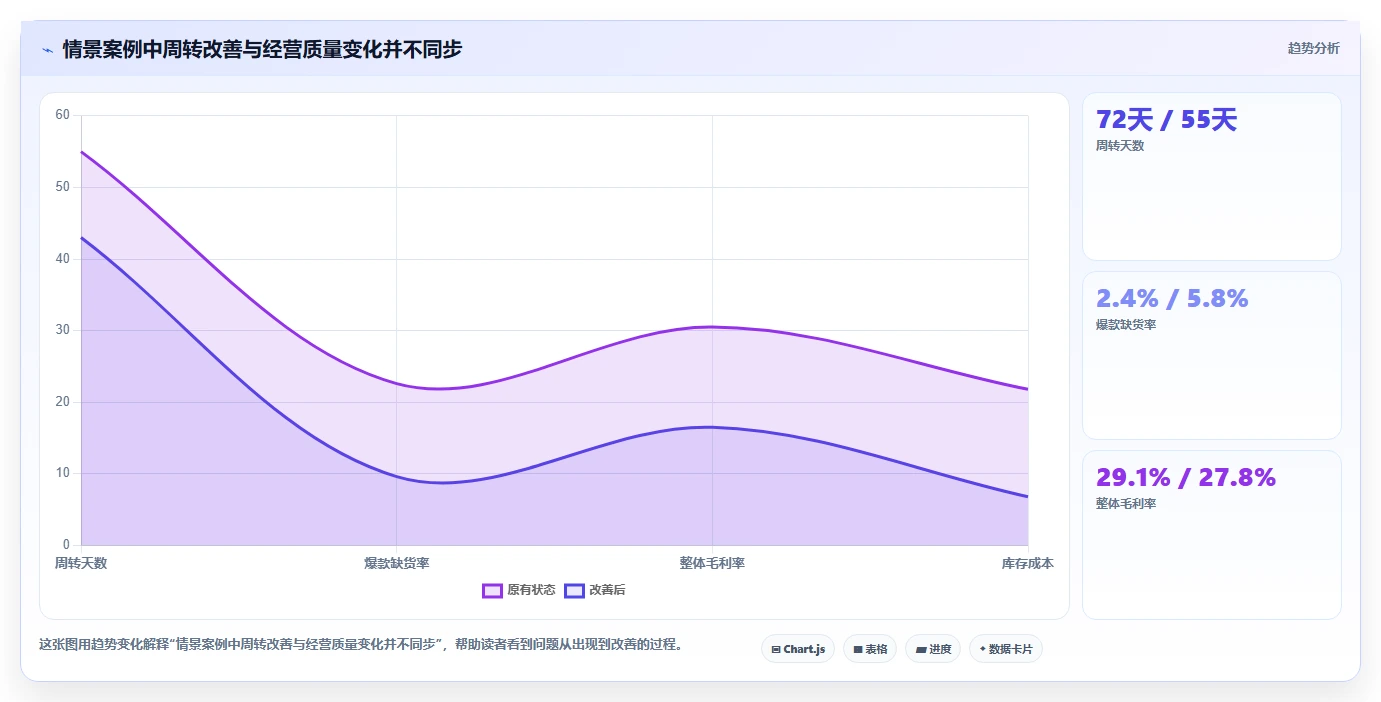Click the 周转天数 card label
The height and width of the screenshot is (702, 1381).
1120,146
